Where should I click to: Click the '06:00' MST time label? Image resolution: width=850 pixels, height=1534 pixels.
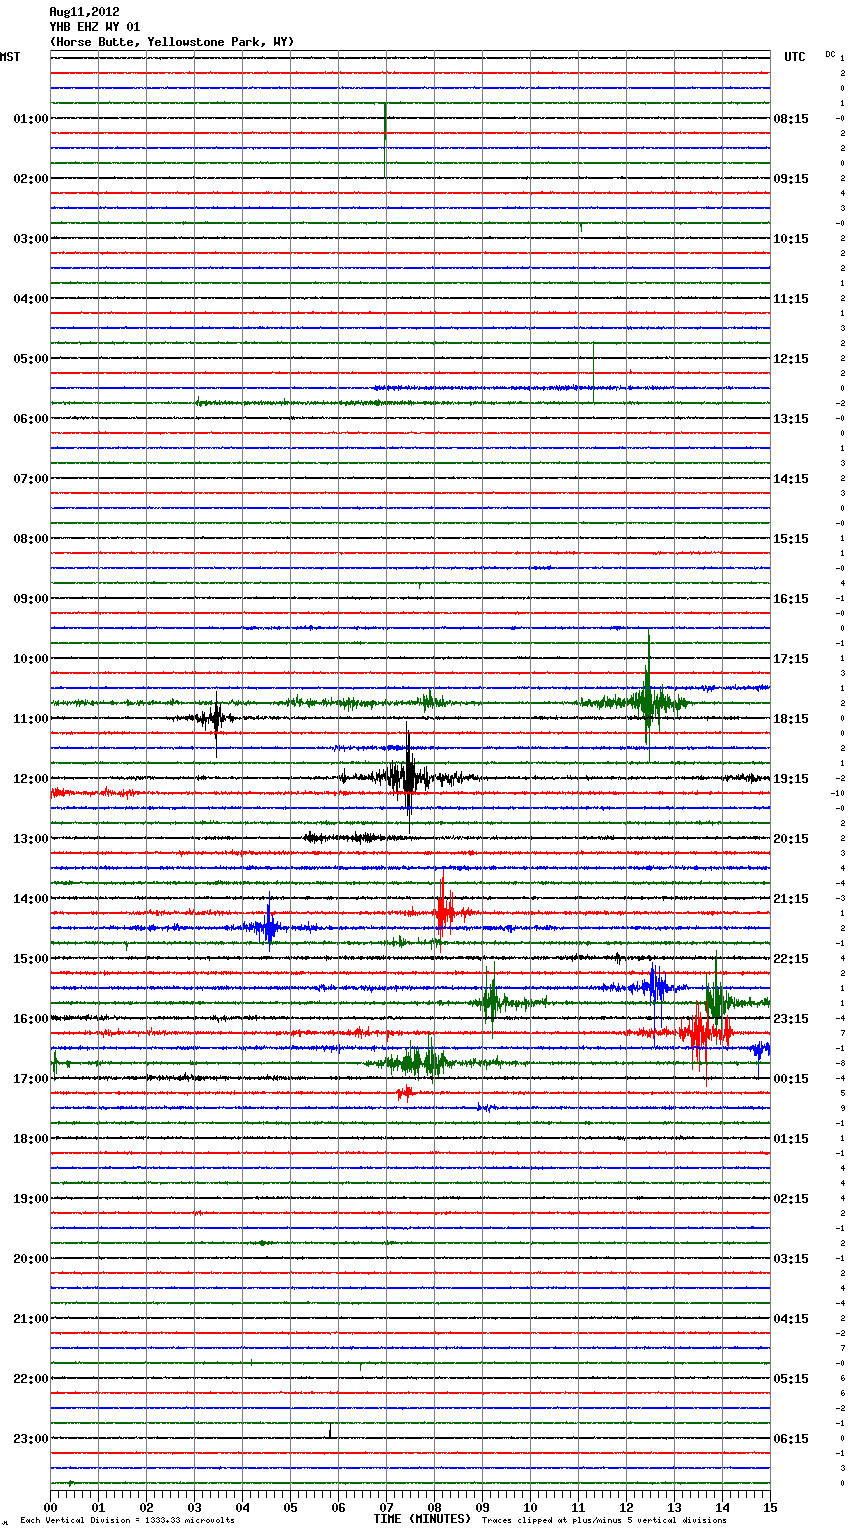30,419
